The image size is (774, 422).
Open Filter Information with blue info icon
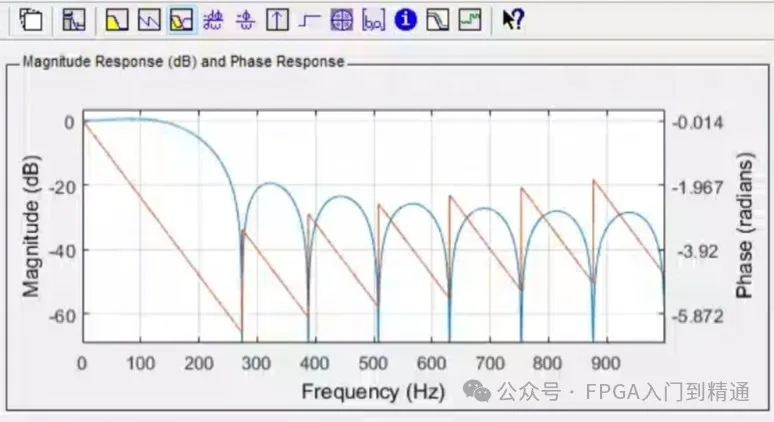click(x=405, y=19)
